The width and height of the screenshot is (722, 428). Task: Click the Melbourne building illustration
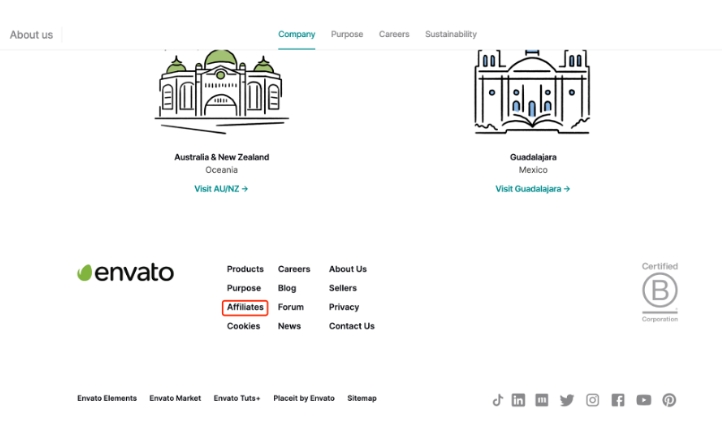click(x=221, y=90)
